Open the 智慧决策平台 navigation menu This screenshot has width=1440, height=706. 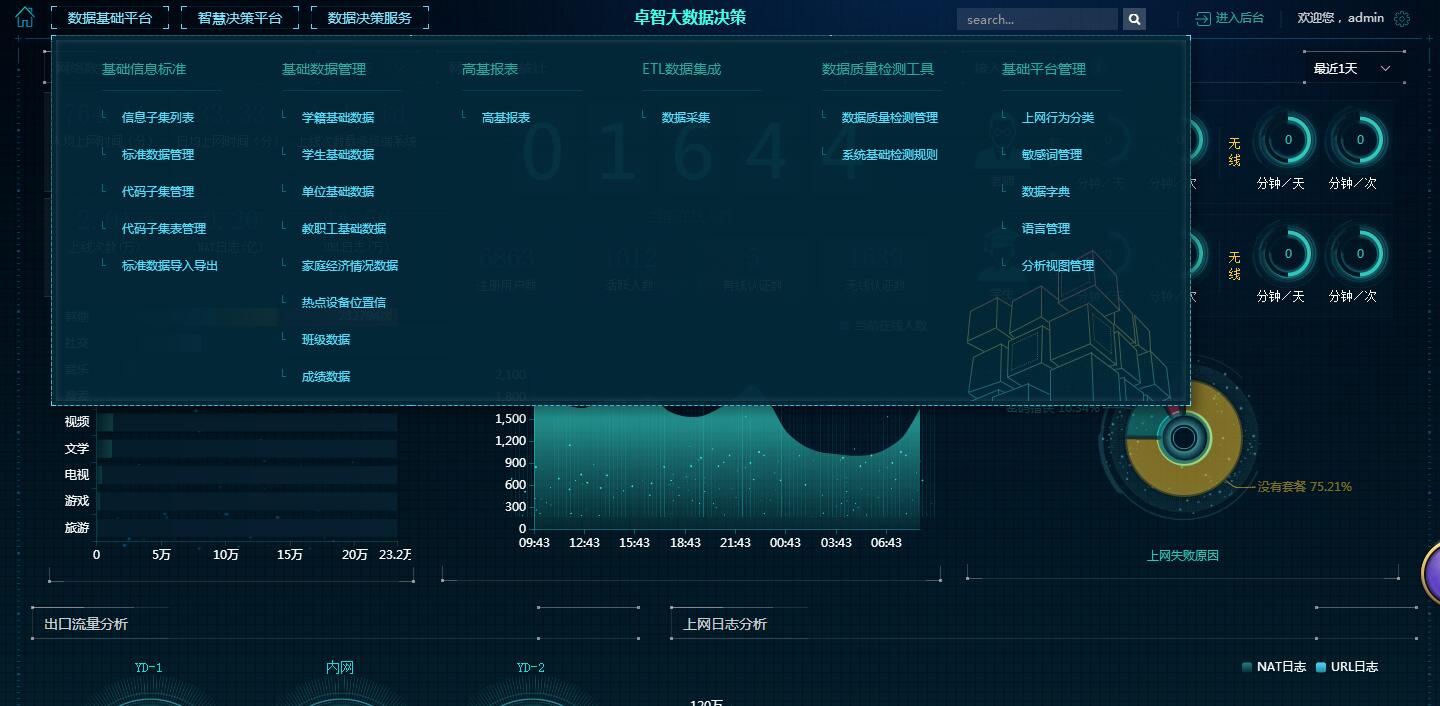pyautogui.click(x=240, y=18)
